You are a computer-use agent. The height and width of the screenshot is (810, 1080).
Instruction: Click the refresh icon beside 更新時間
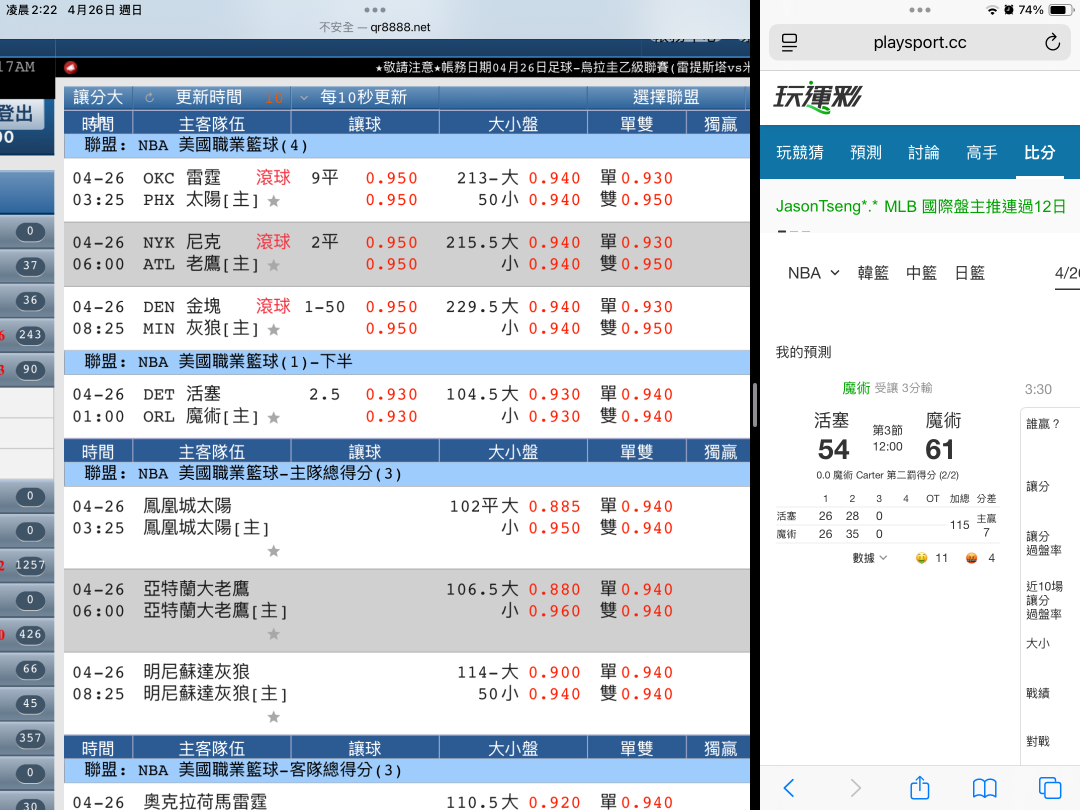click(x=150, y=98)
